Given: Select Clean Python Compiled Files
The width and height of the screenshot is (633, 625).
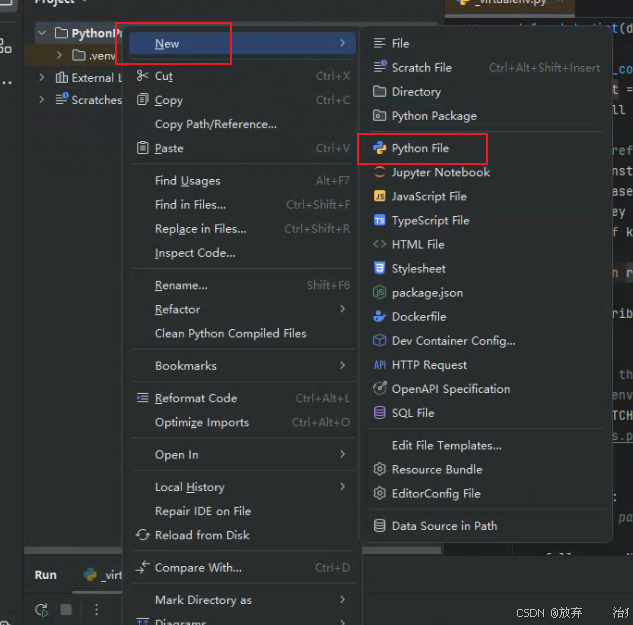Looking at the screenshot, I should tap(243, 333).
